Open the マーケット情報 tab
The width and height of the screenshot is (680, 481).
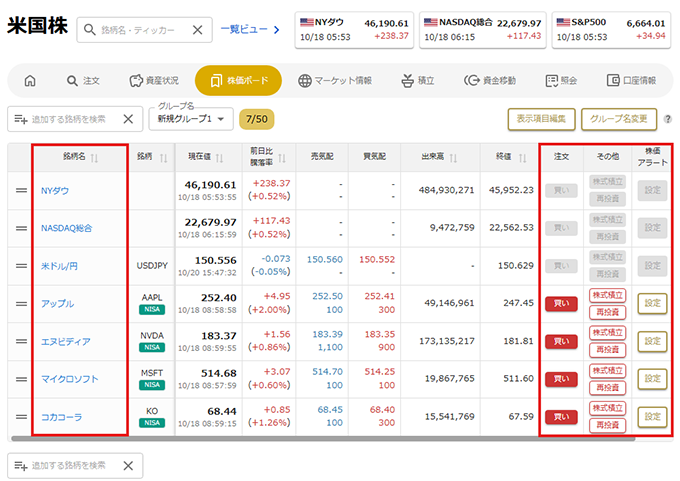click(335, 81)
